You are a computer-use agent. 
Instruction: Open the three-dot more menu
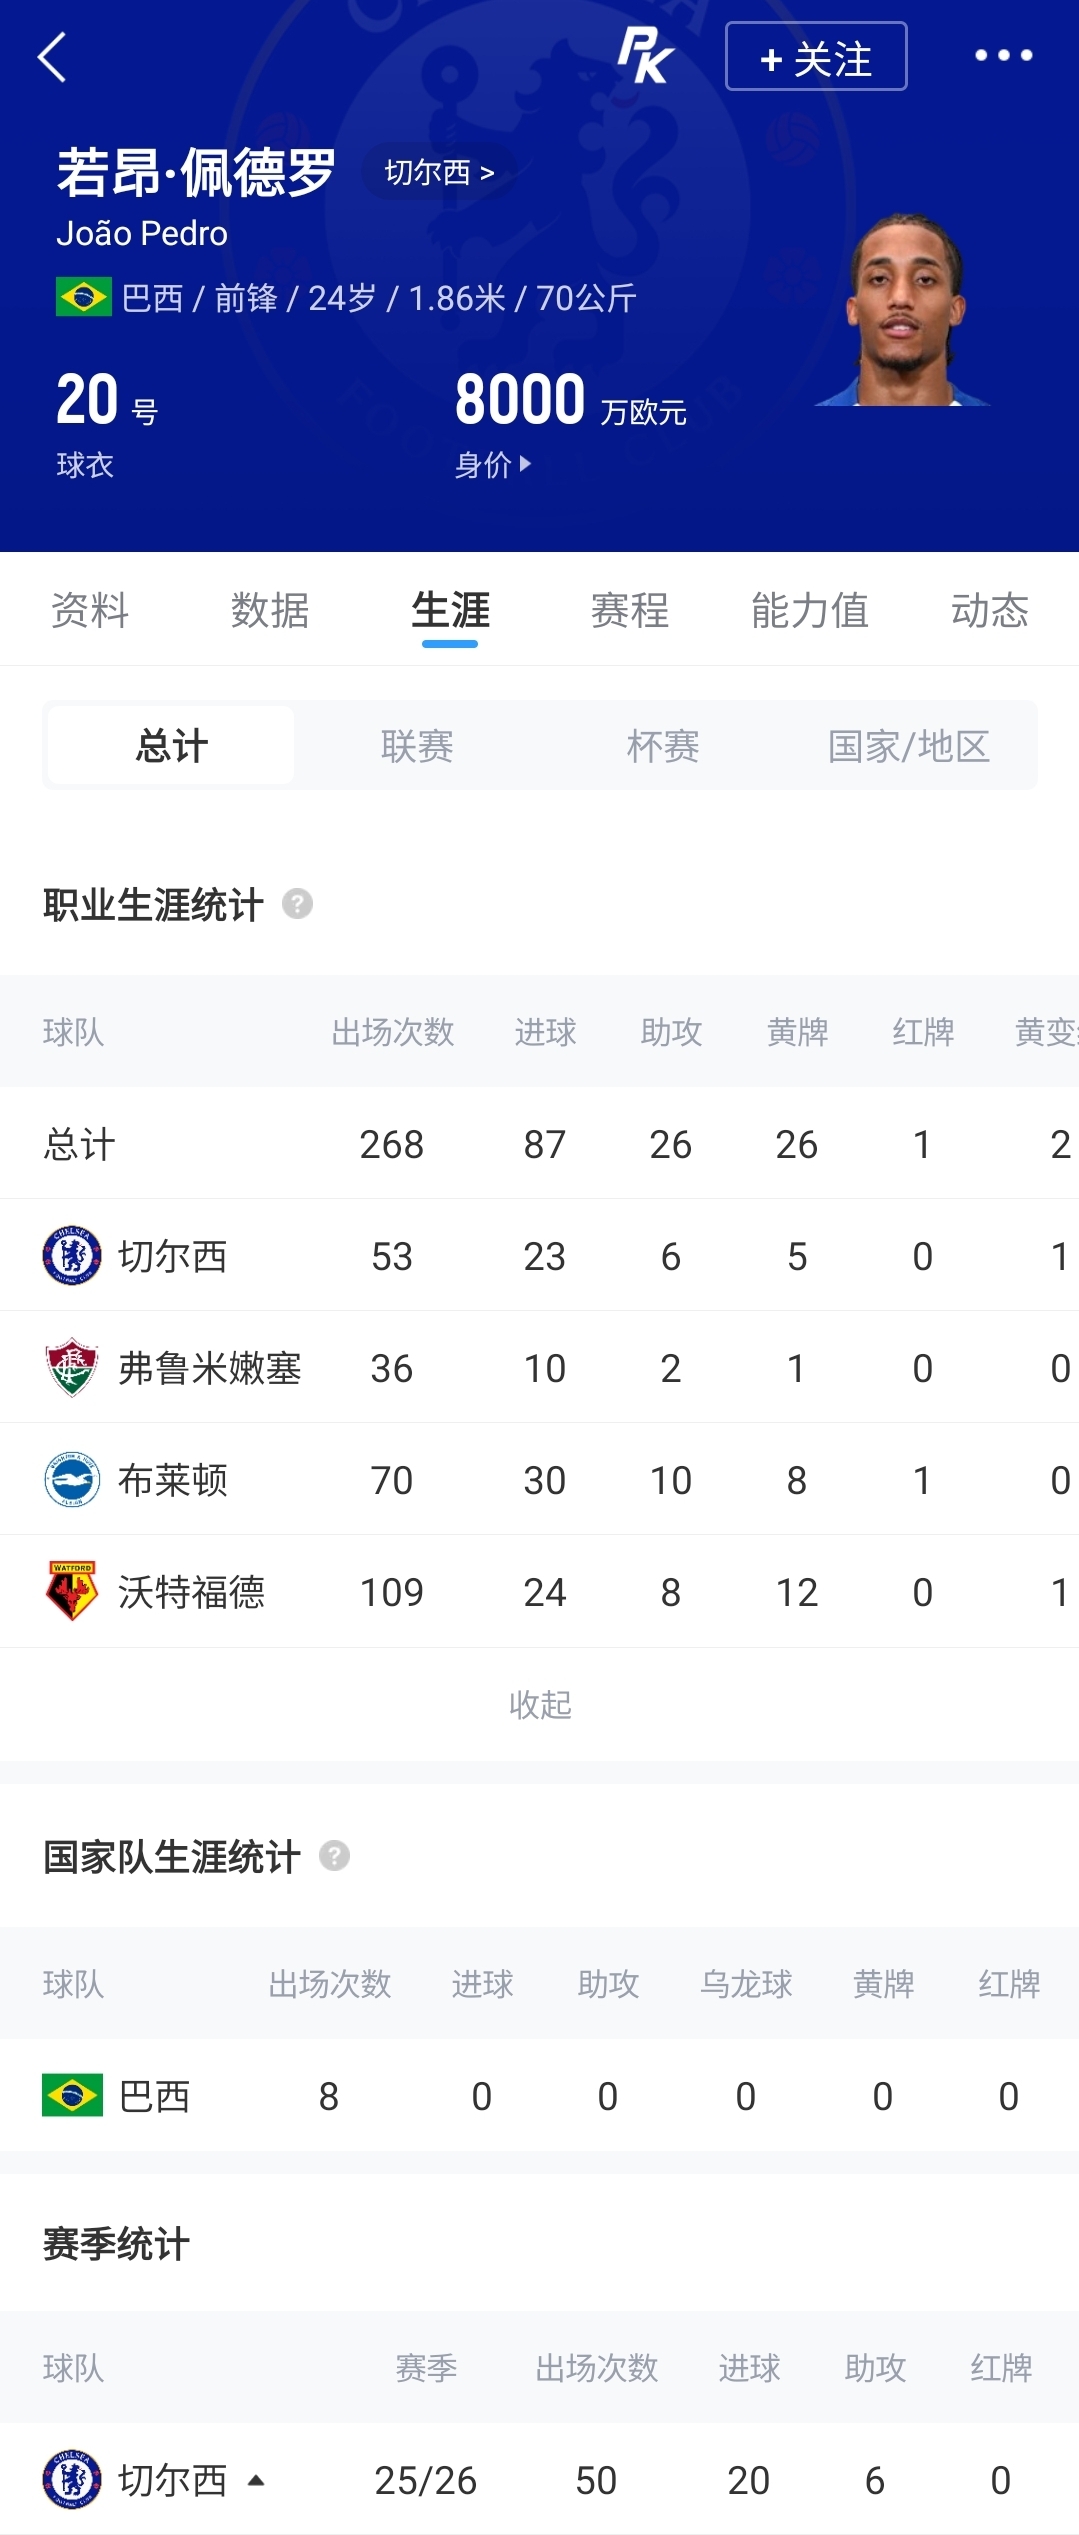[x=1004, y=56]
